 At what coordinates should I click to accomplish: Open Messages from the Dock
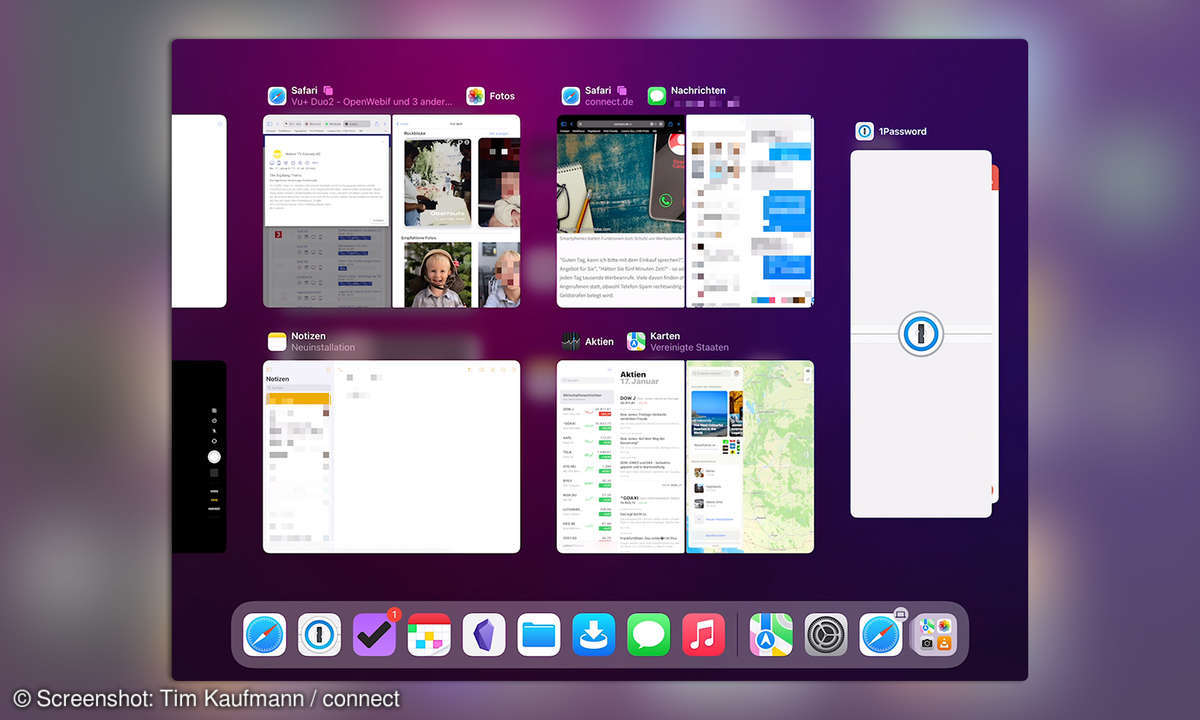[649, 634]
